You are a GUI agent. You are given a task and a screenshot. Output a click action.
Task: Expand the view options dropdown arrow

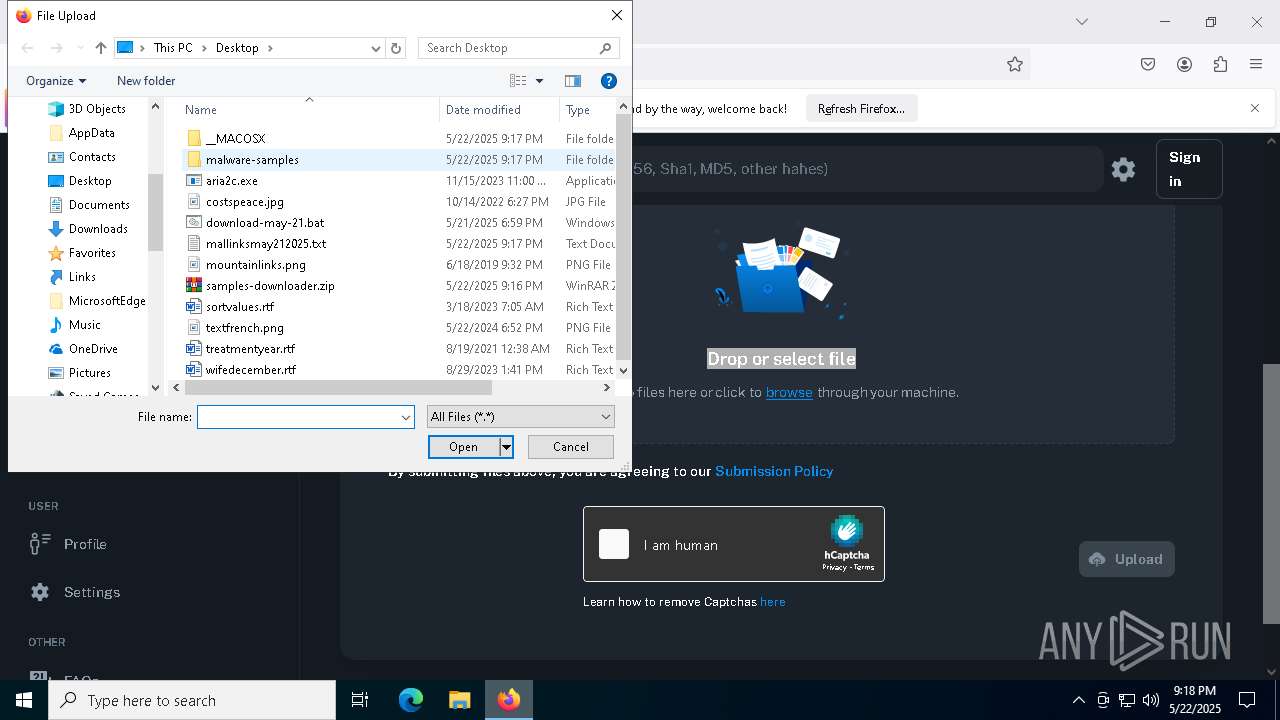(539, 81)
